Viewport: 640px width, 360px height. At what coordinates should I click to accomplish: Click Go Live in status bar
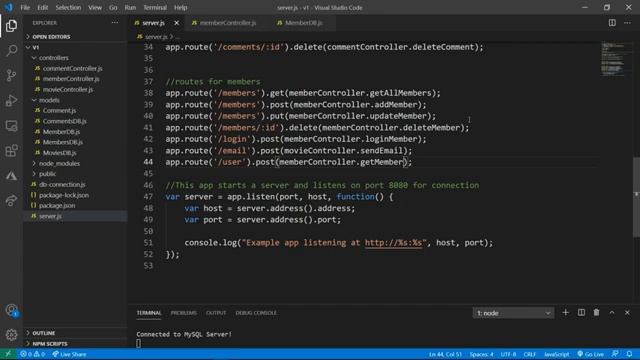591,354
